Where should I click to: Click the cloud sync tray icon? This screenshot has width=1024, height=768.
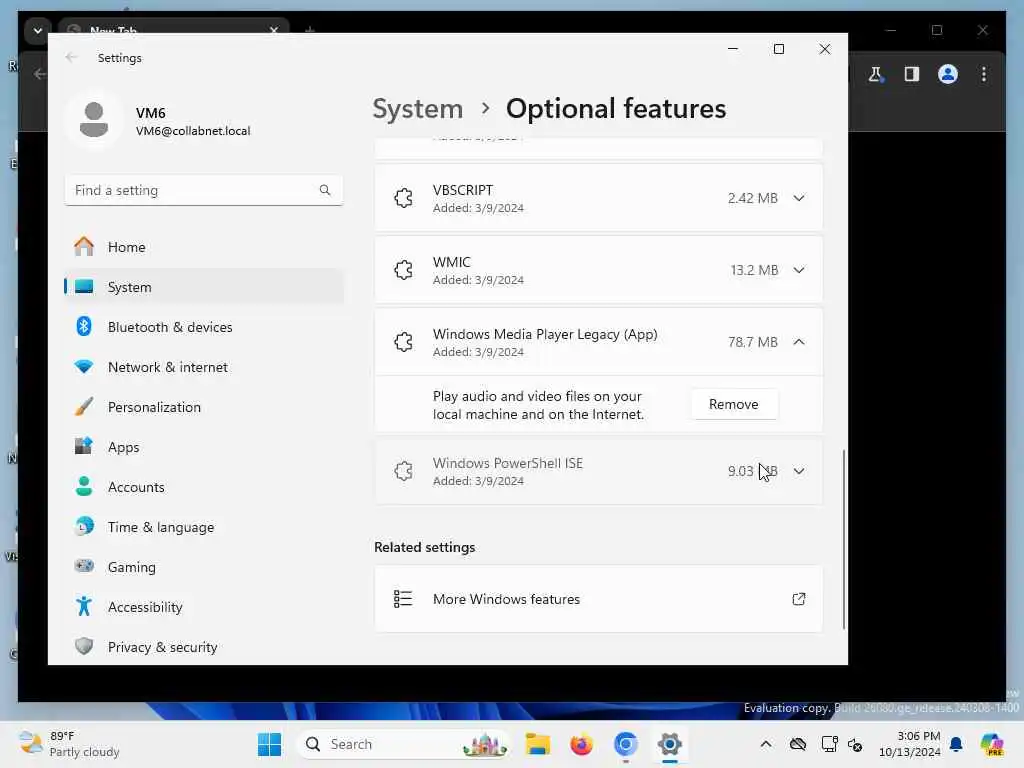797,744
